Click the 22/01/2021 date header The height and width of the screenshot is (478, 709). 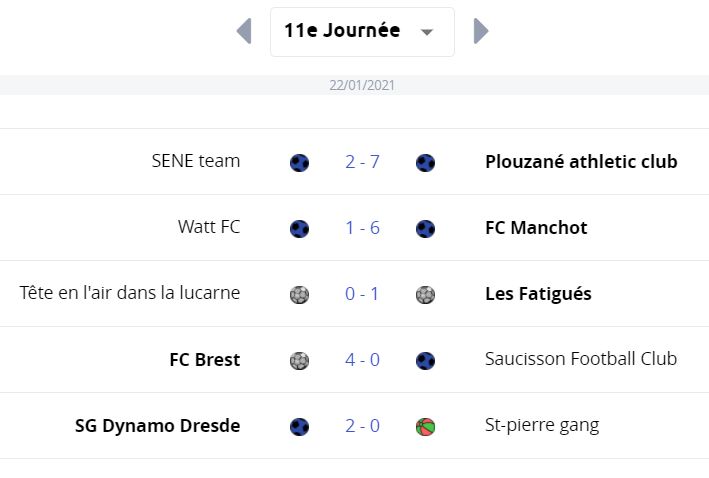(x=362, y=85)
